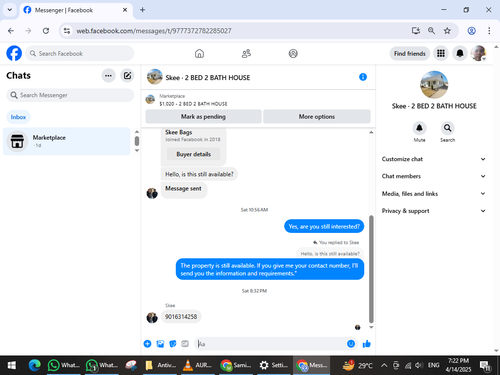Click More options button
The height and width of the screenshot is (375, 500).
[317, 117]
